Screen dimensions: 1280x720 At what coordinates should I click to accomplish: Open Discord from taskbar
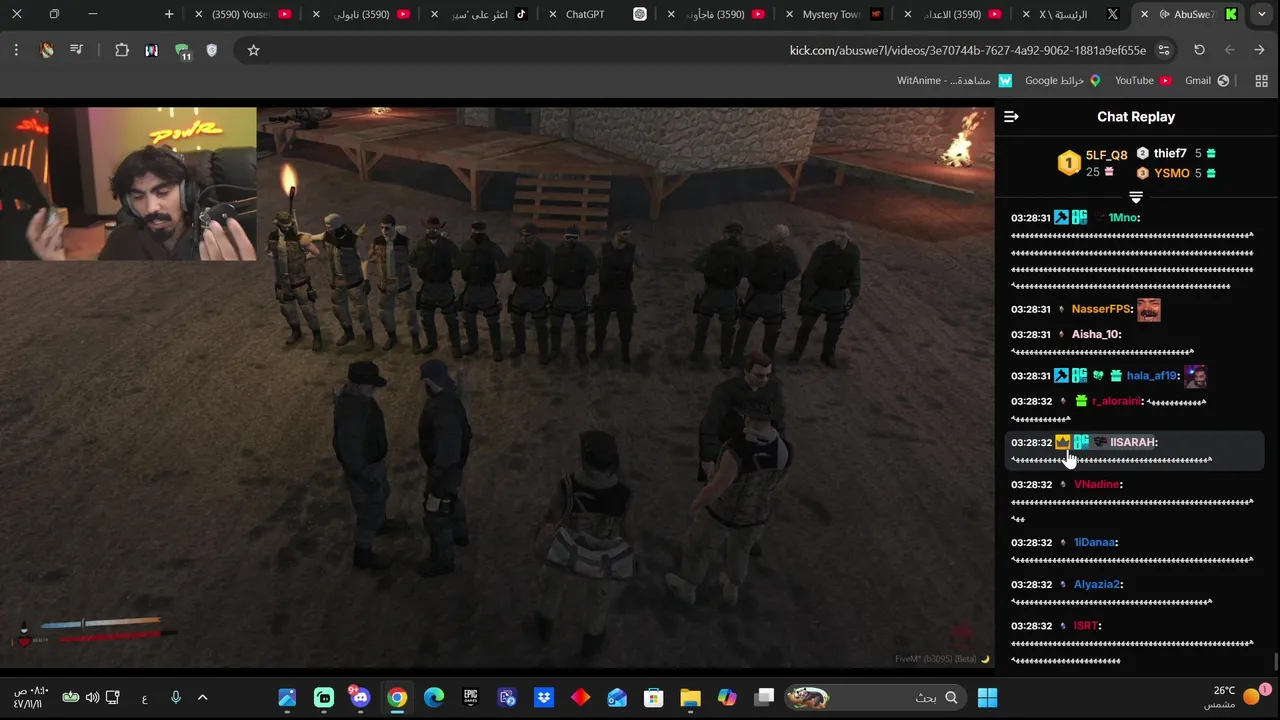coord(360,697)
